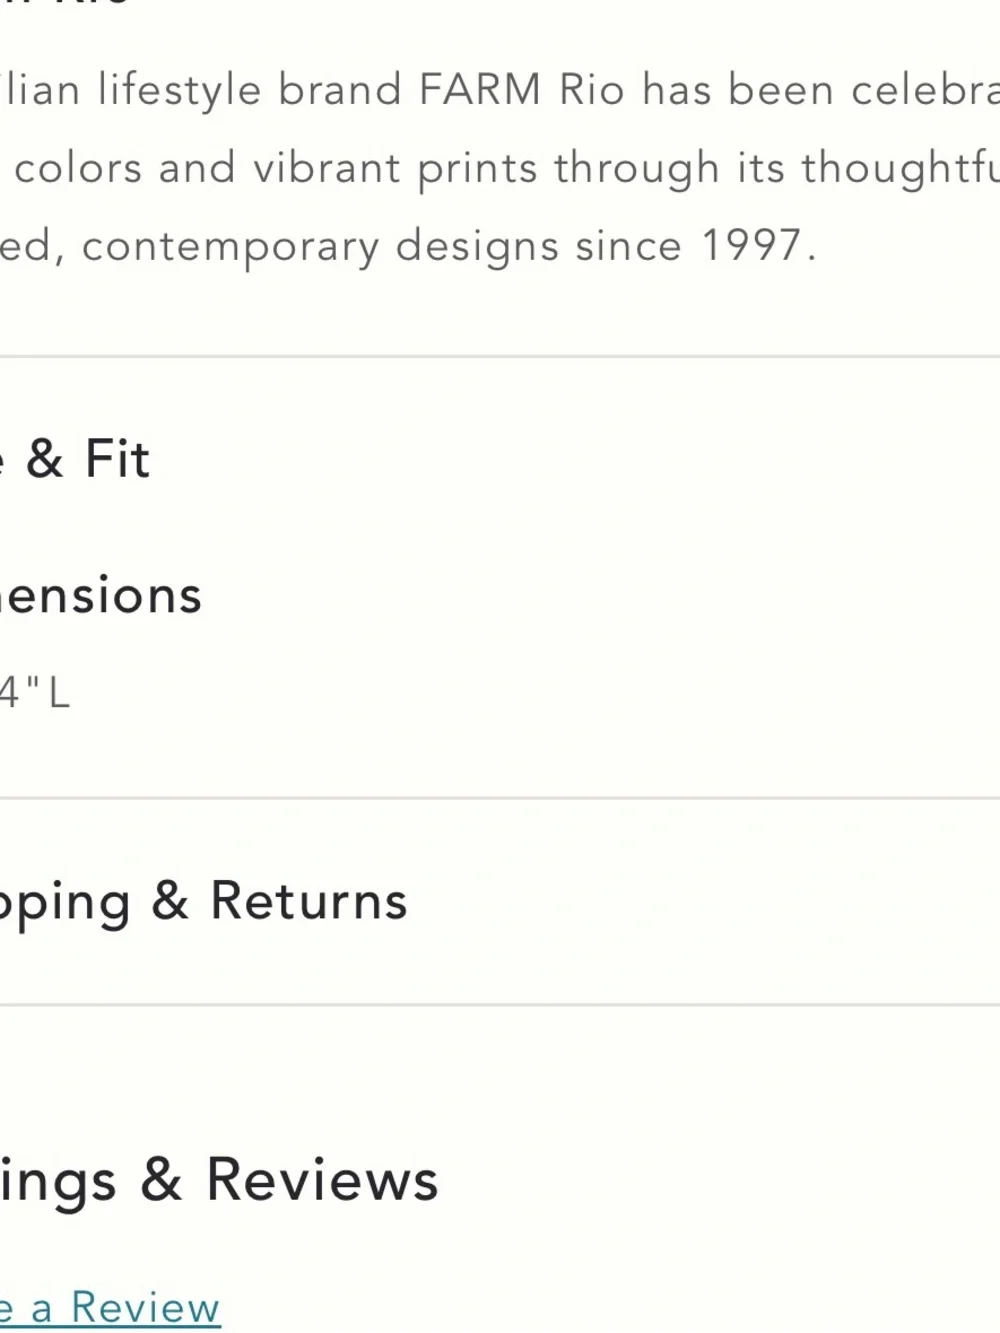Image resolution: width=1000 pixels, height=1333 pixels.
Task: Click the word 'colors' in the description
Action: [78, 168]
